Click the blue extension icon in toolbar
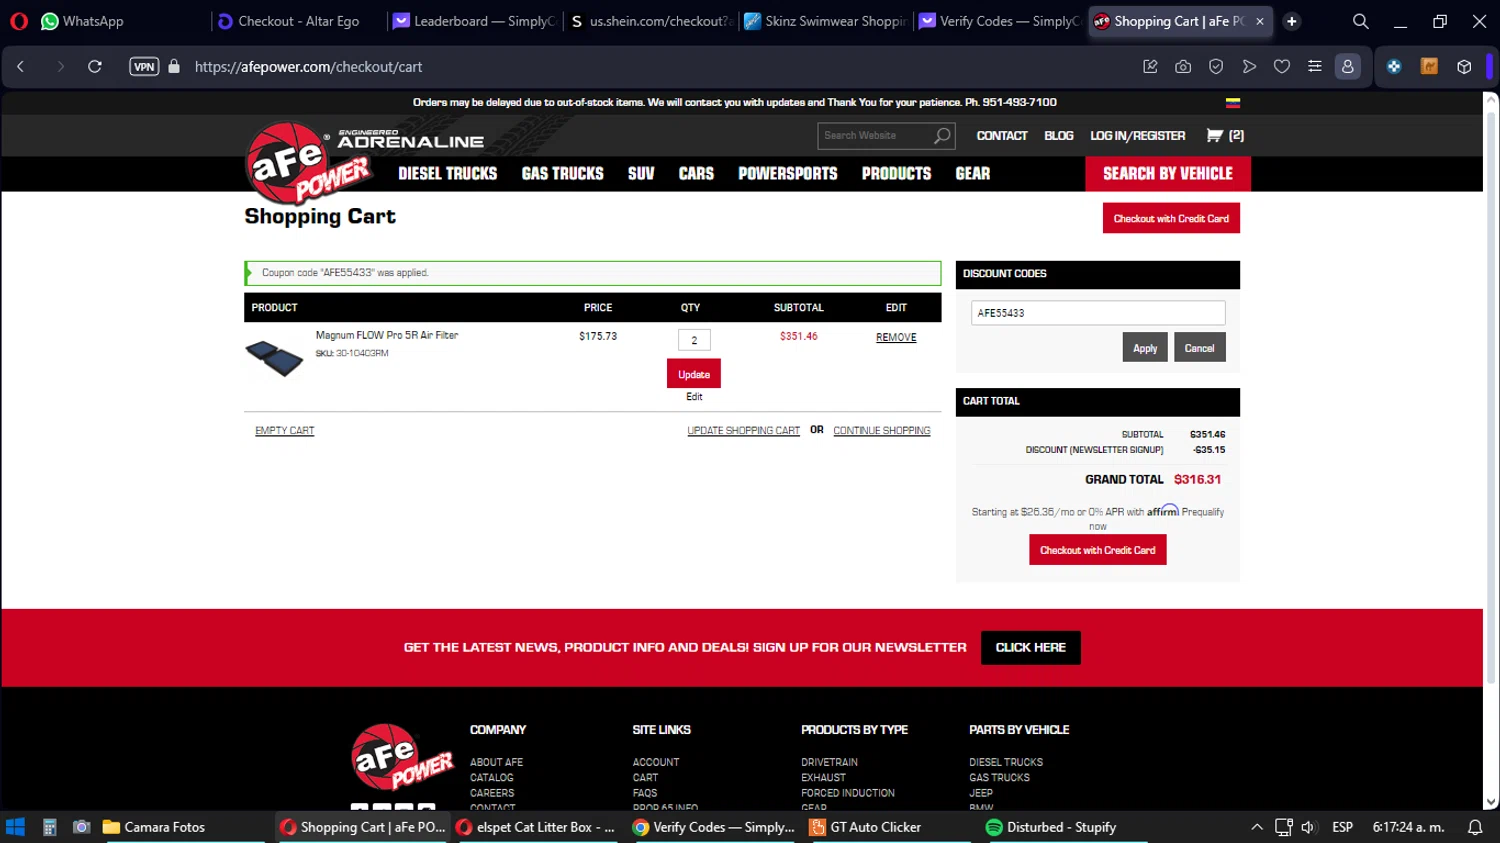The width and height of the screenshot is (1500, 843). 1394,67
